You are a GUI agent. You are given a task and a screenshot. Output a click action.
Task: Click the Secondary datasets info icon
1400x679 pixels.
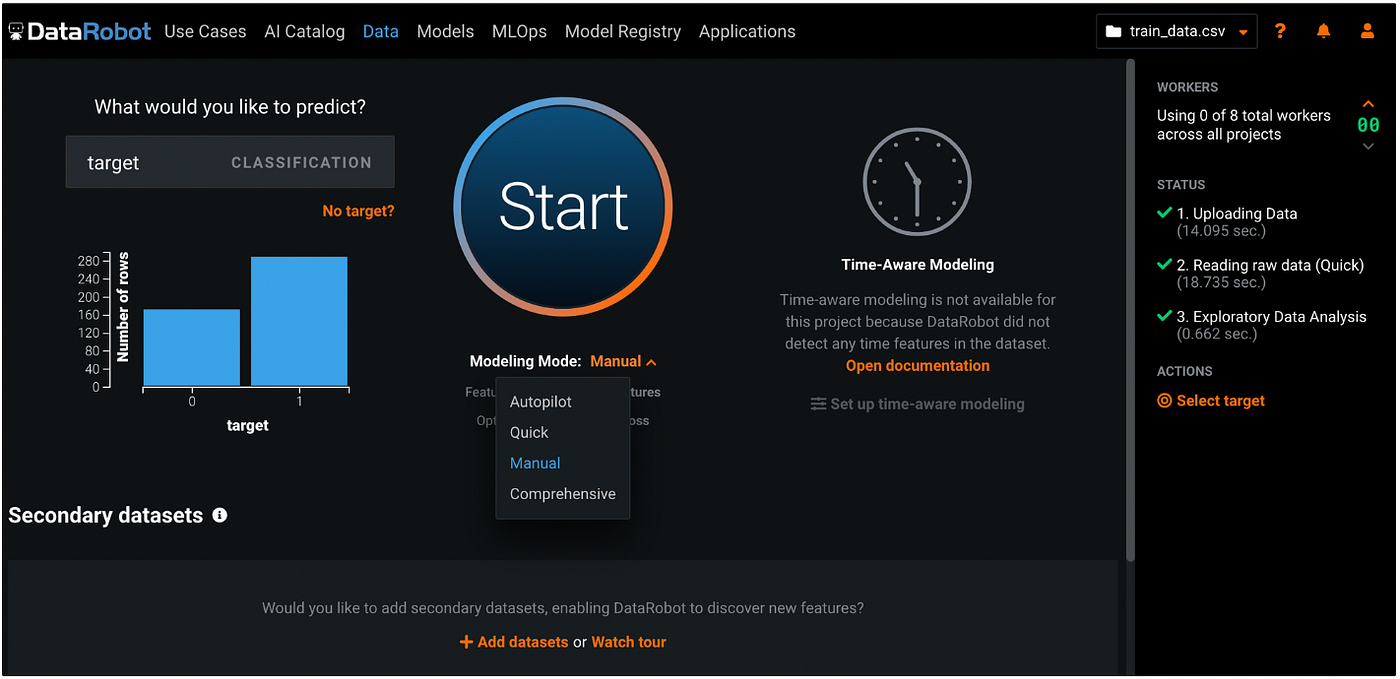click(220, 515)
